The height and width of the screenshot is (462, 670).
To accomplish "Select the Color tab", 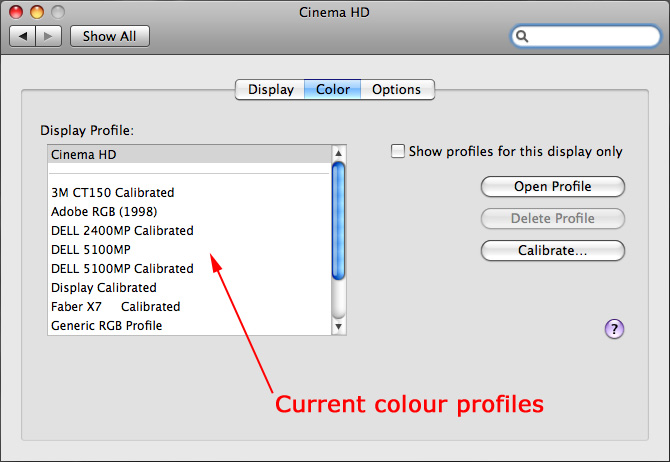I will pos(332,89).
